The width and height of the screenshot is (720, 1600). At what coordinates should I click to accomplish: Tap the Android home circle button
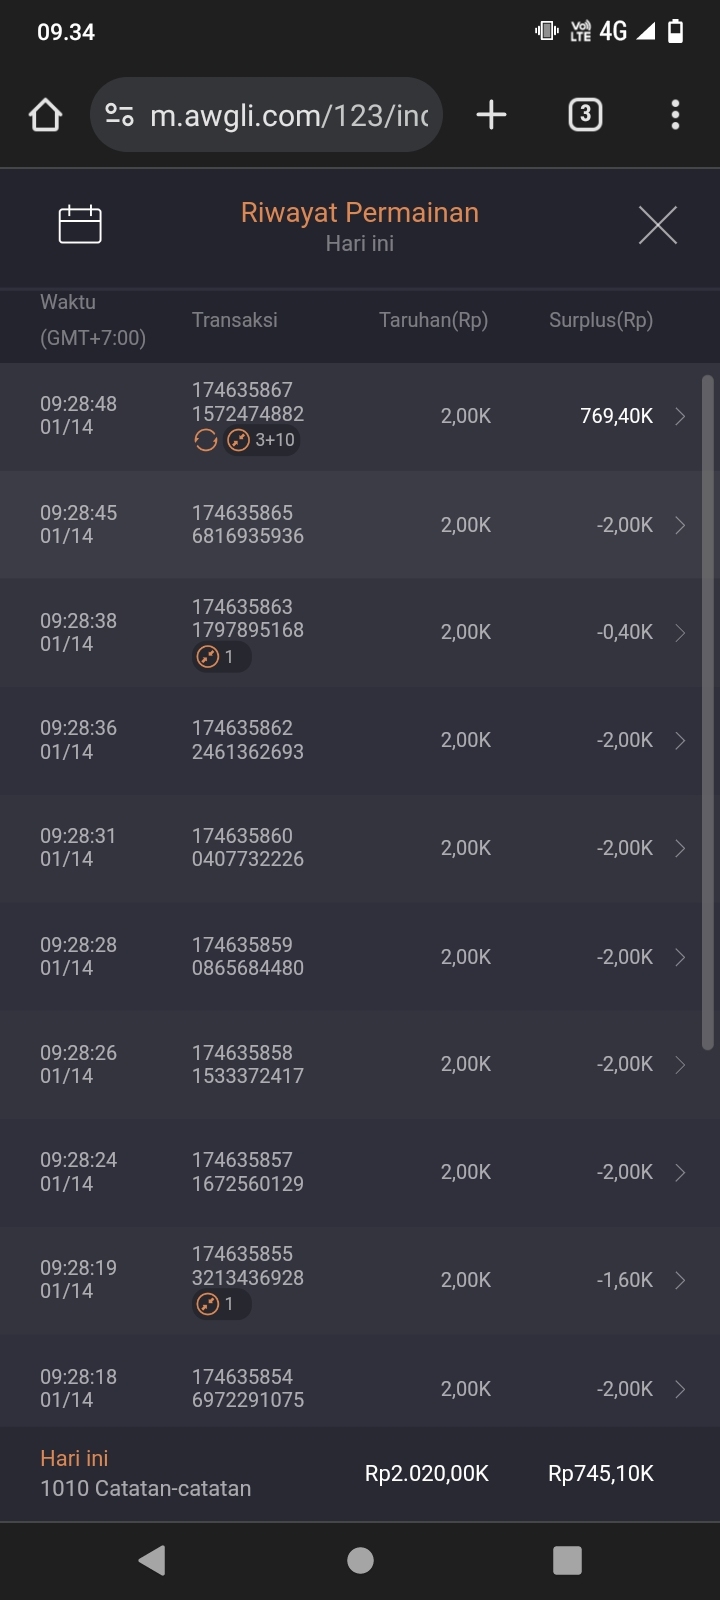[360, 1560]
